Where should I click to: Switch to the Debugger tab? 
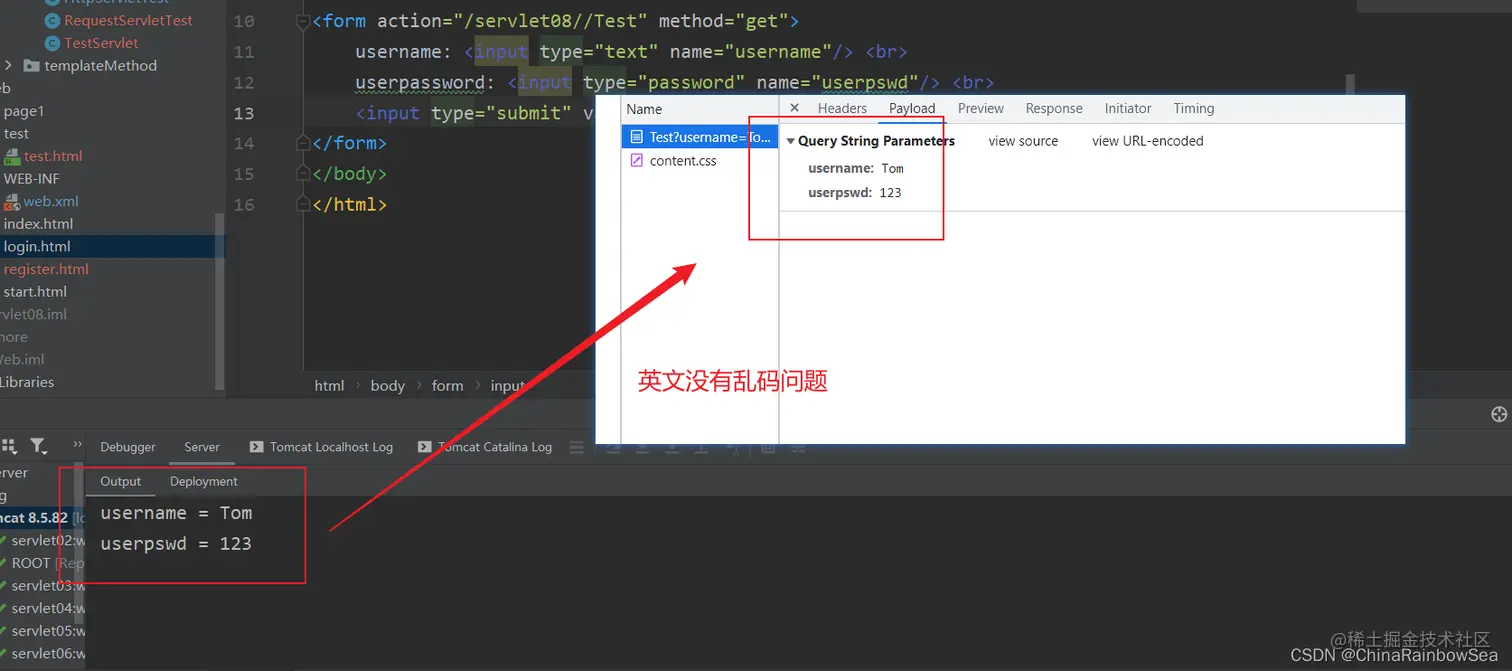128,447
